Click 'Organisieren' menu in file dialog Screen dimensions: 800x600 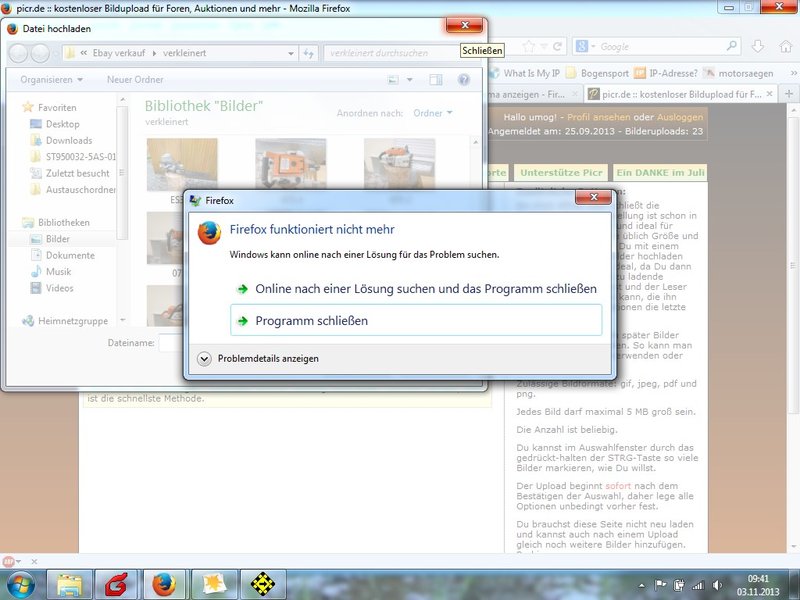tap(52, 80)
